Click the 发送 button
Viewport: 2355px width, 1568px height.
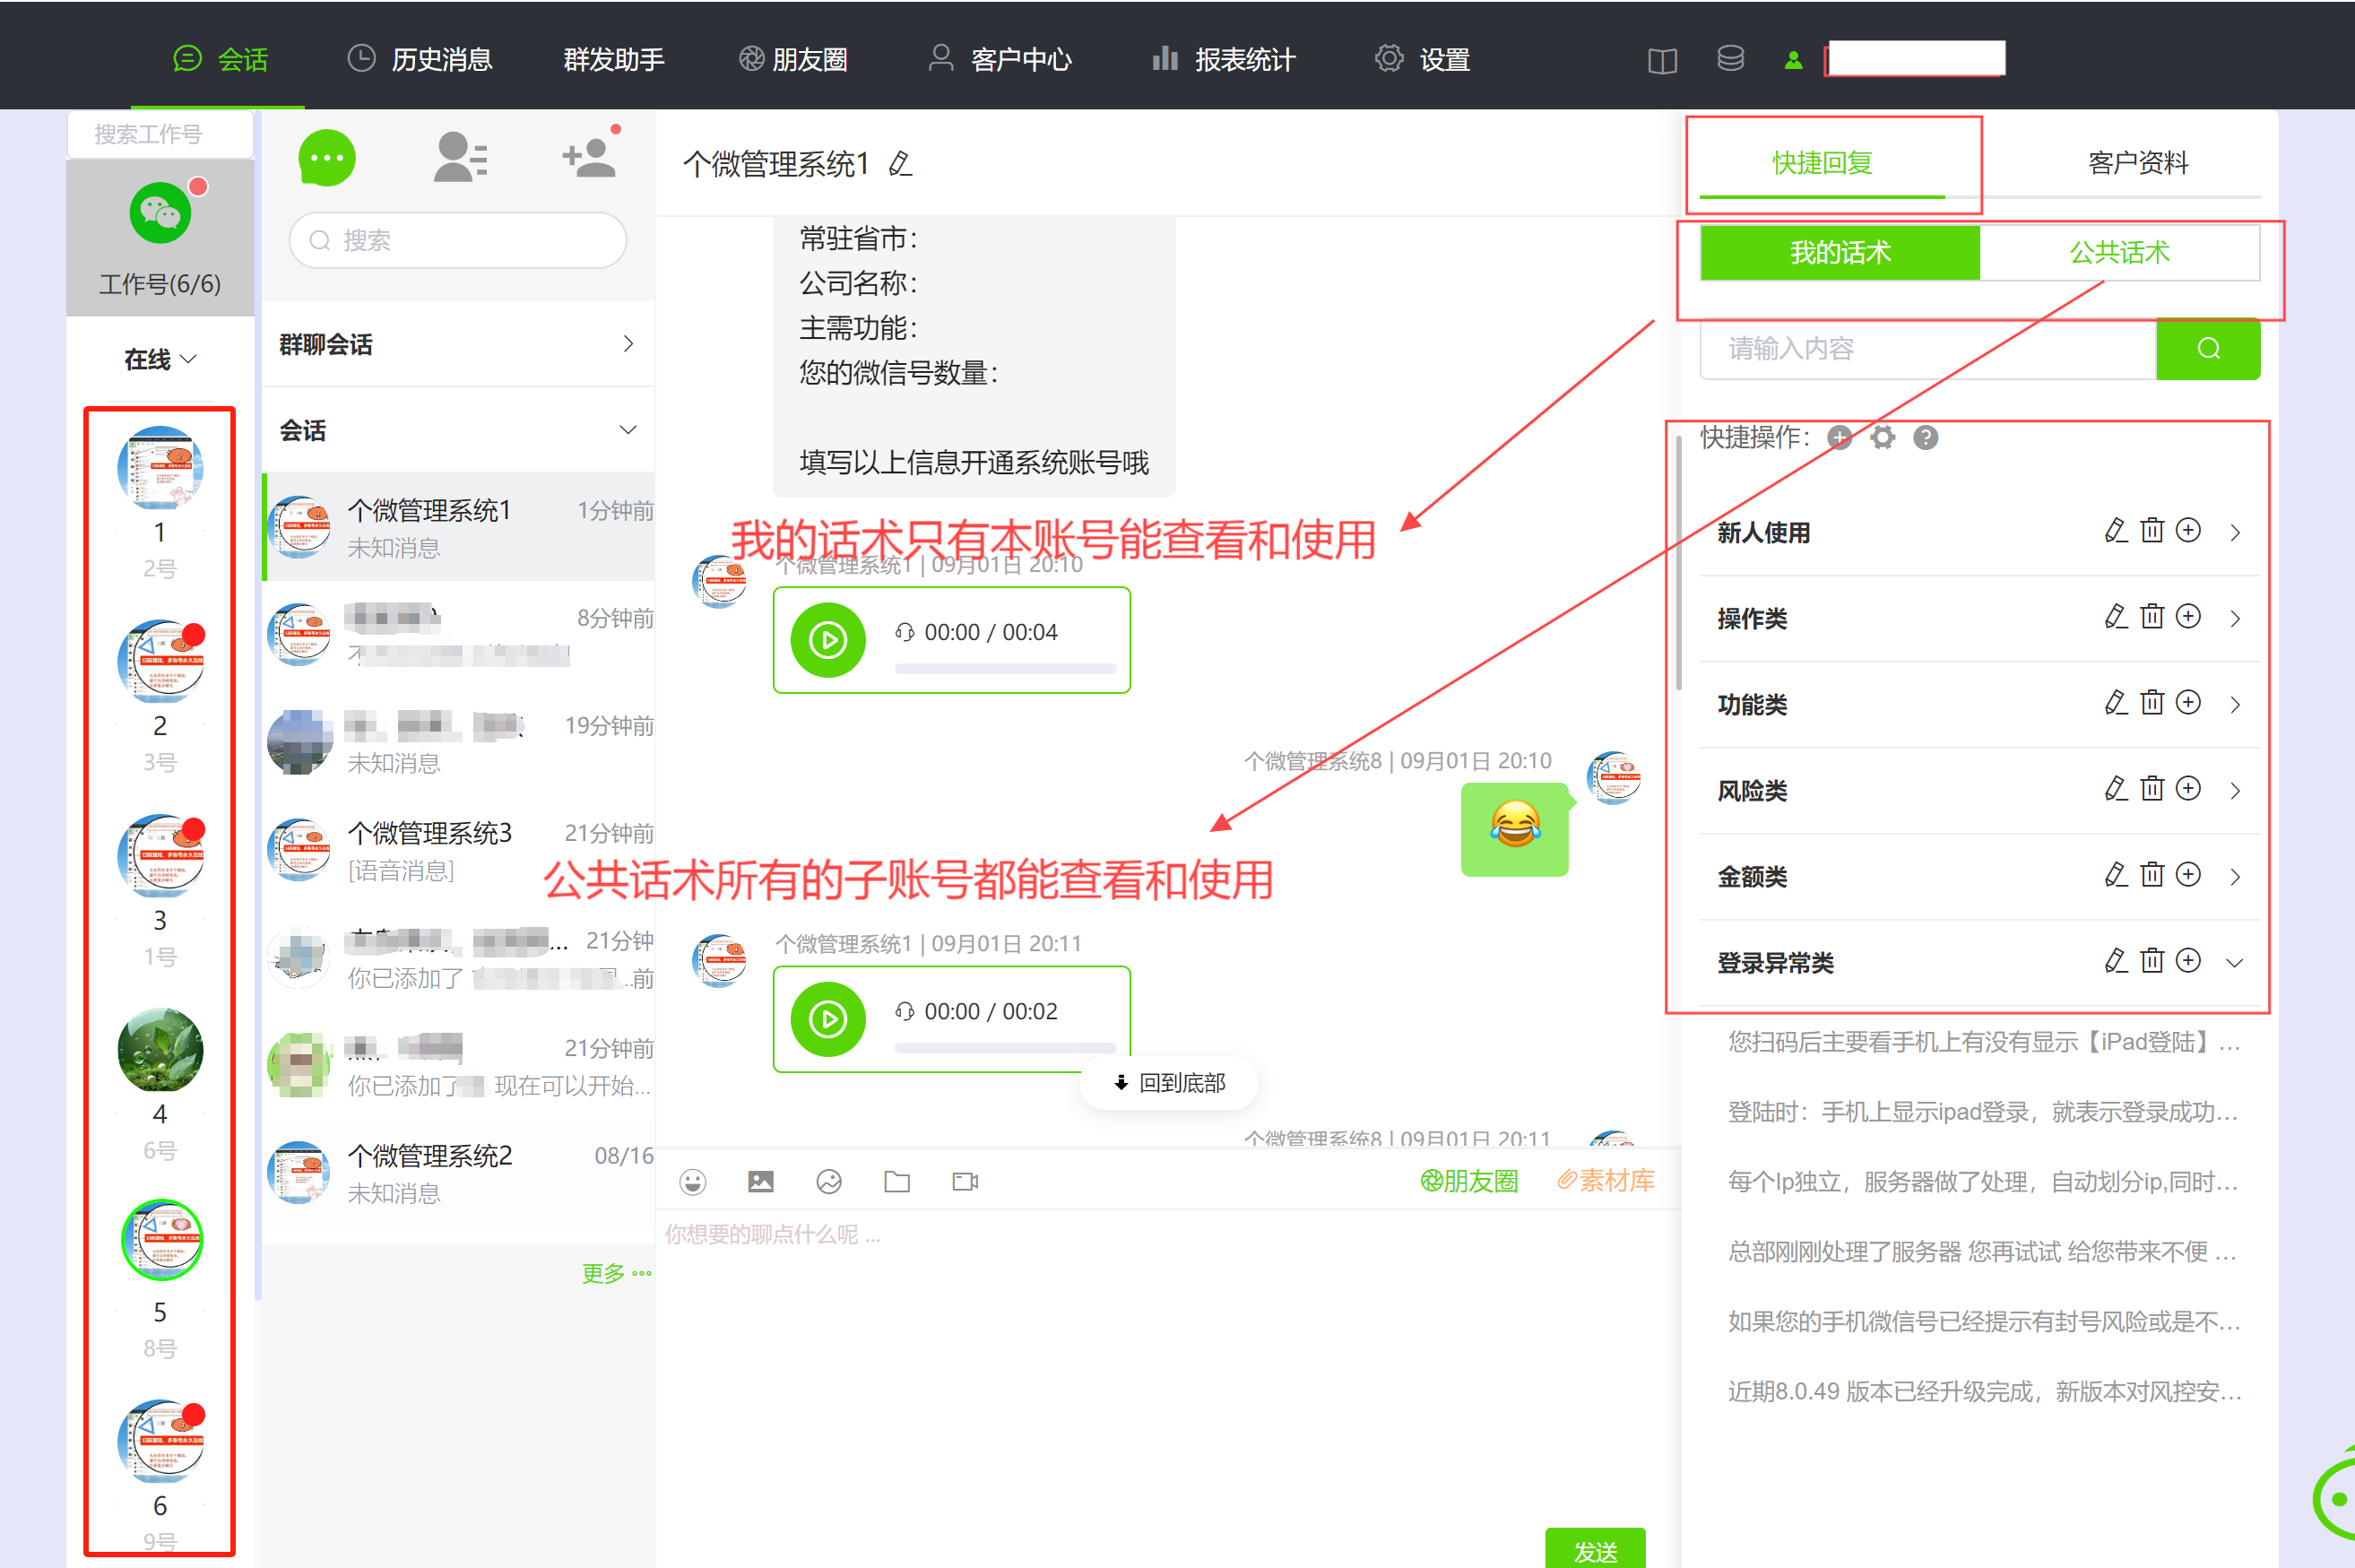1594,1549
